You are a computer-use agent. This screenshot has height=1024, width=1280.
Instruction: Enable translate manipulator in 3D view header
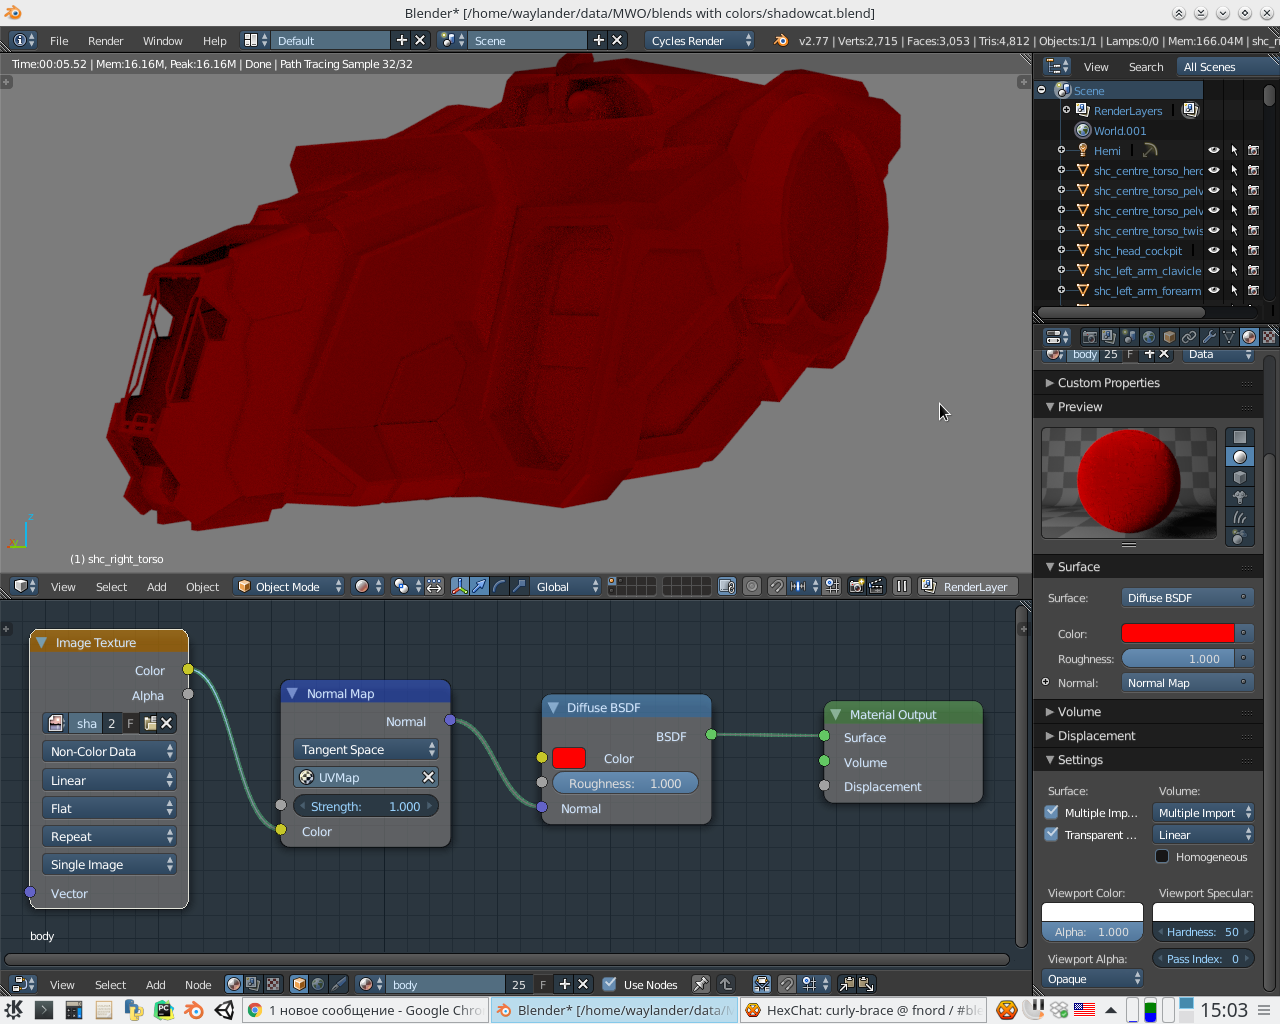[x=480, y=586]
